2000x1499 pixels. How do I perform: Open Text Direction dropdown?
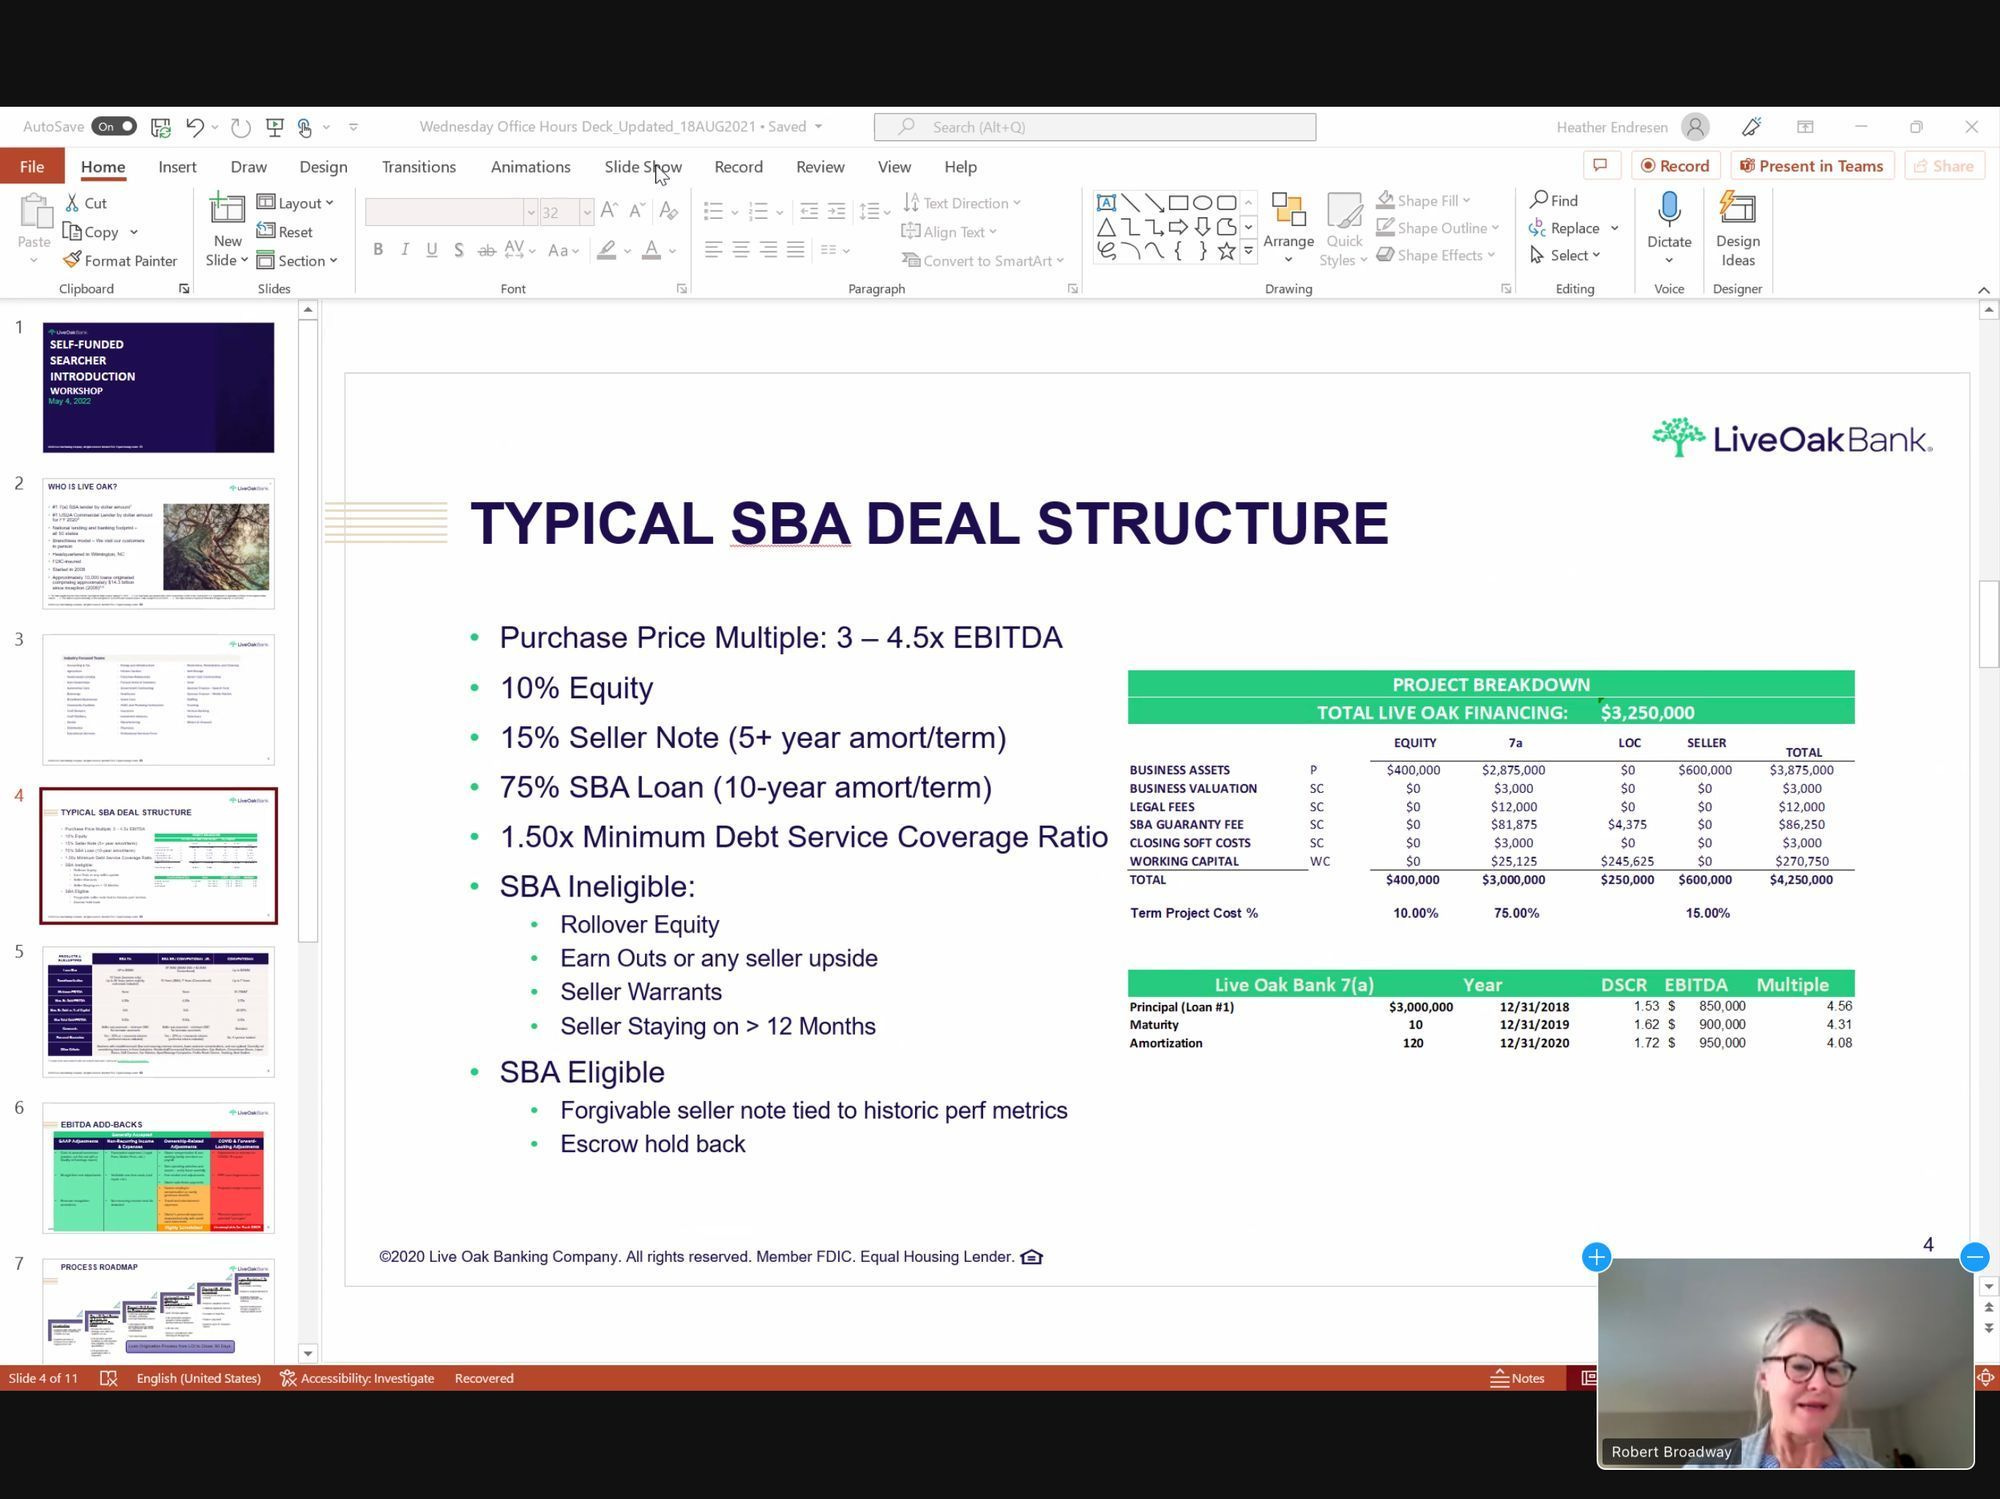coord(962,203)
